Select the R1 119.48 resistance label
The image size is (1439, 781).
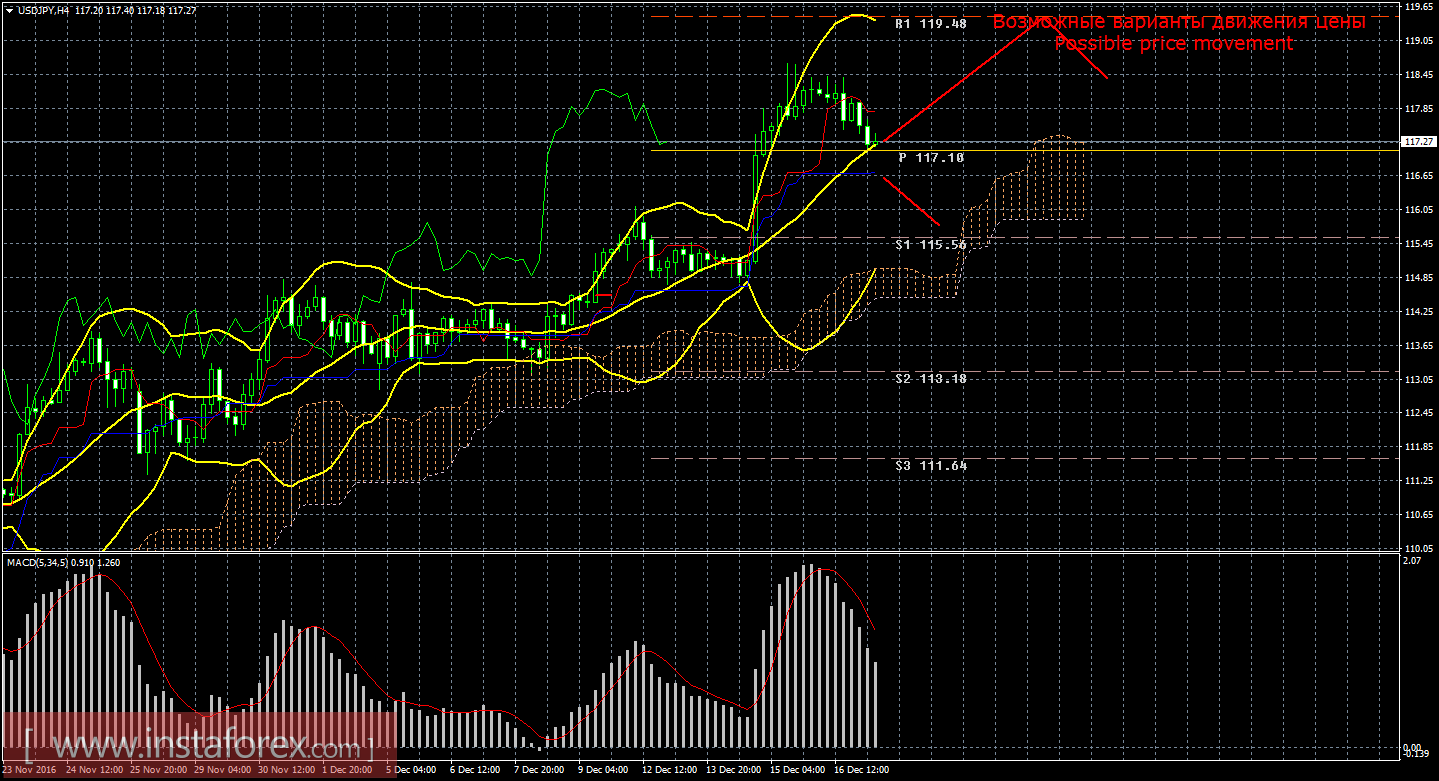930,23
